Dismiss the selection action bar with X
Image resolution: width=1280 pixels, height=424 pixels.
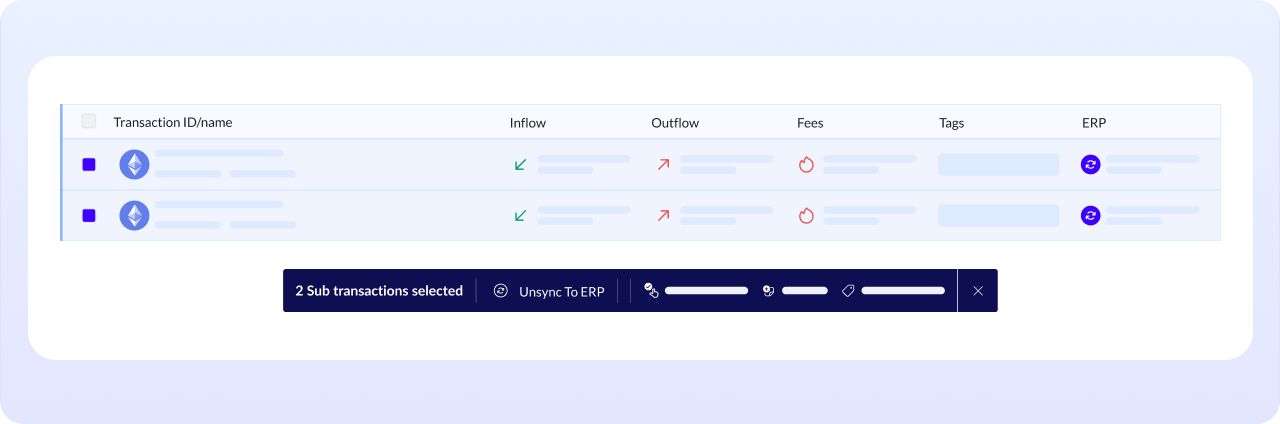[x=978, y=291]
